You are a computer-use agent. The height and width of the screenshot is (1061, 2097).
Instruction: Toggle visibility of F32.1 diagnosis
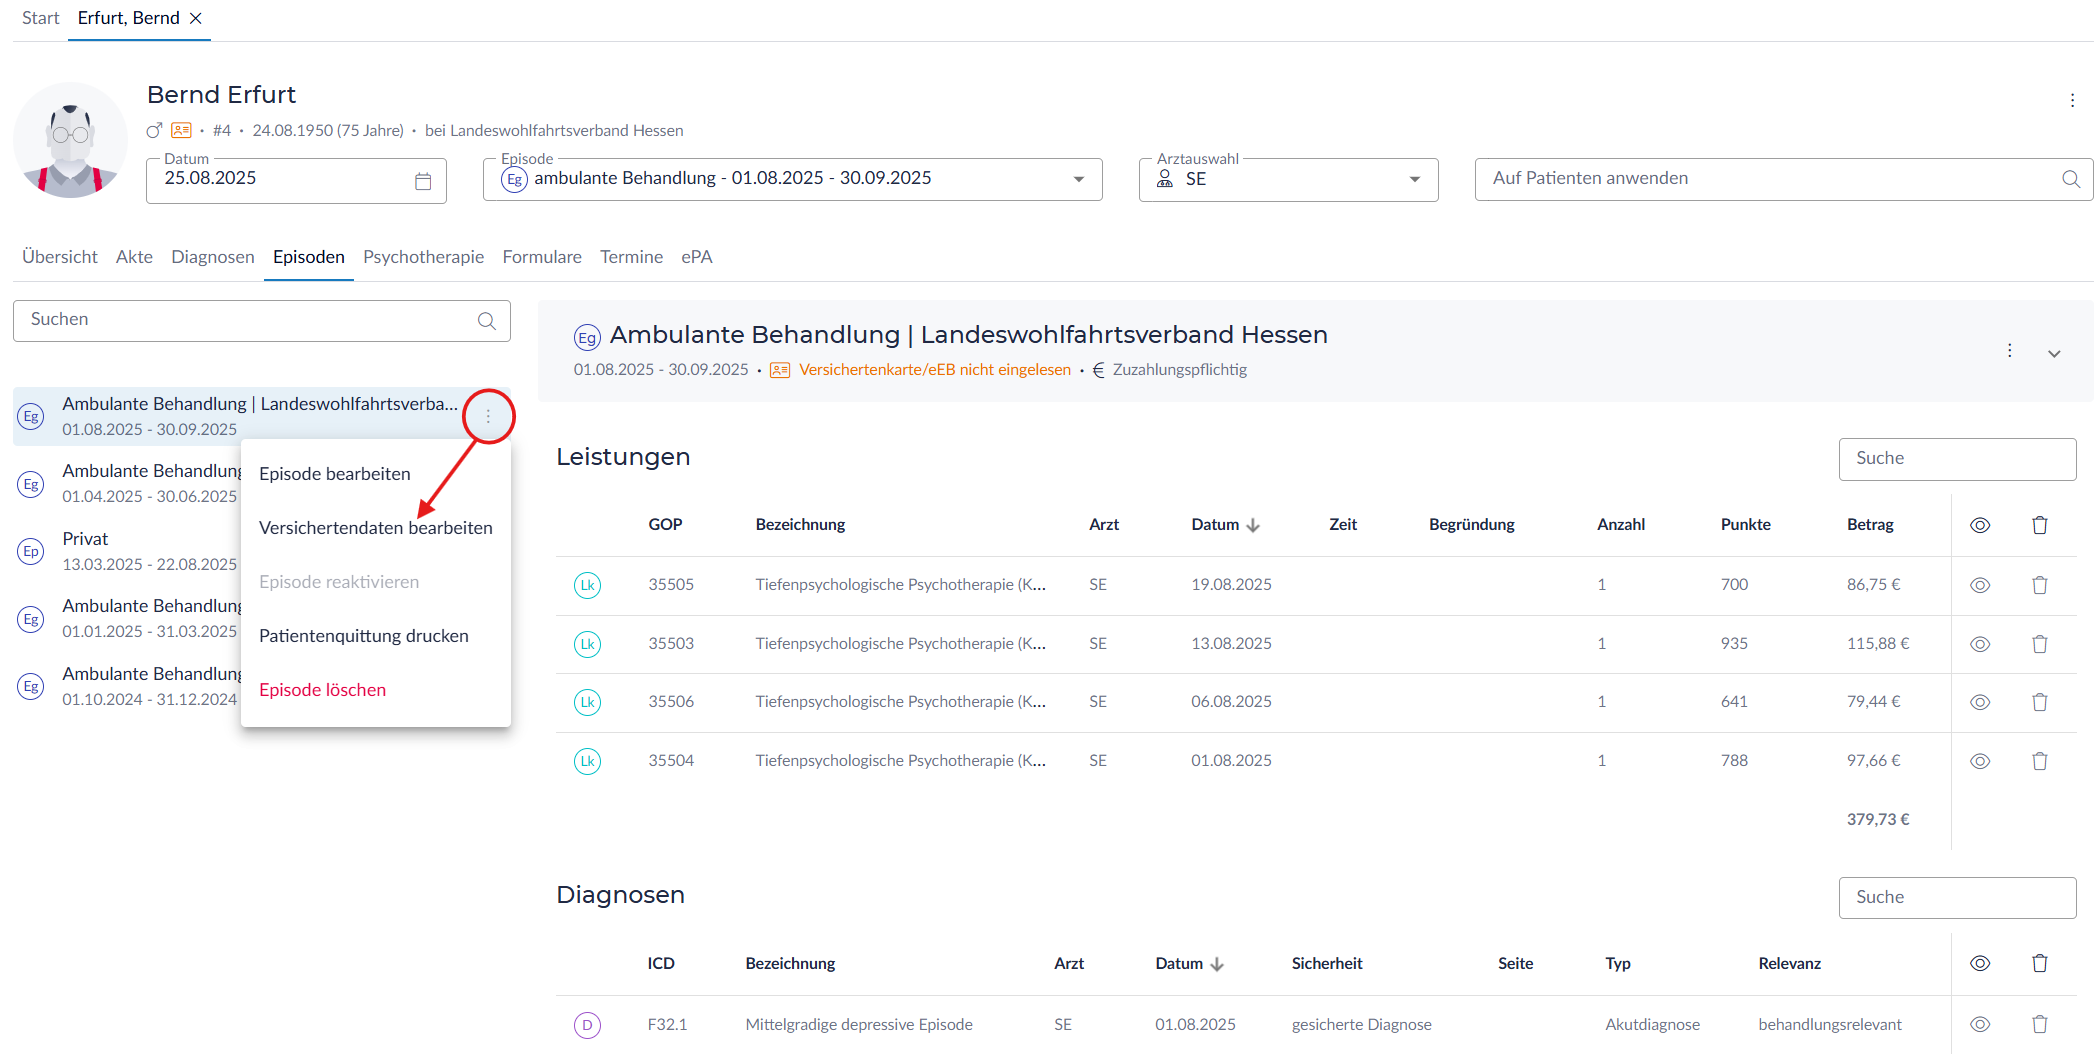1979,1024
